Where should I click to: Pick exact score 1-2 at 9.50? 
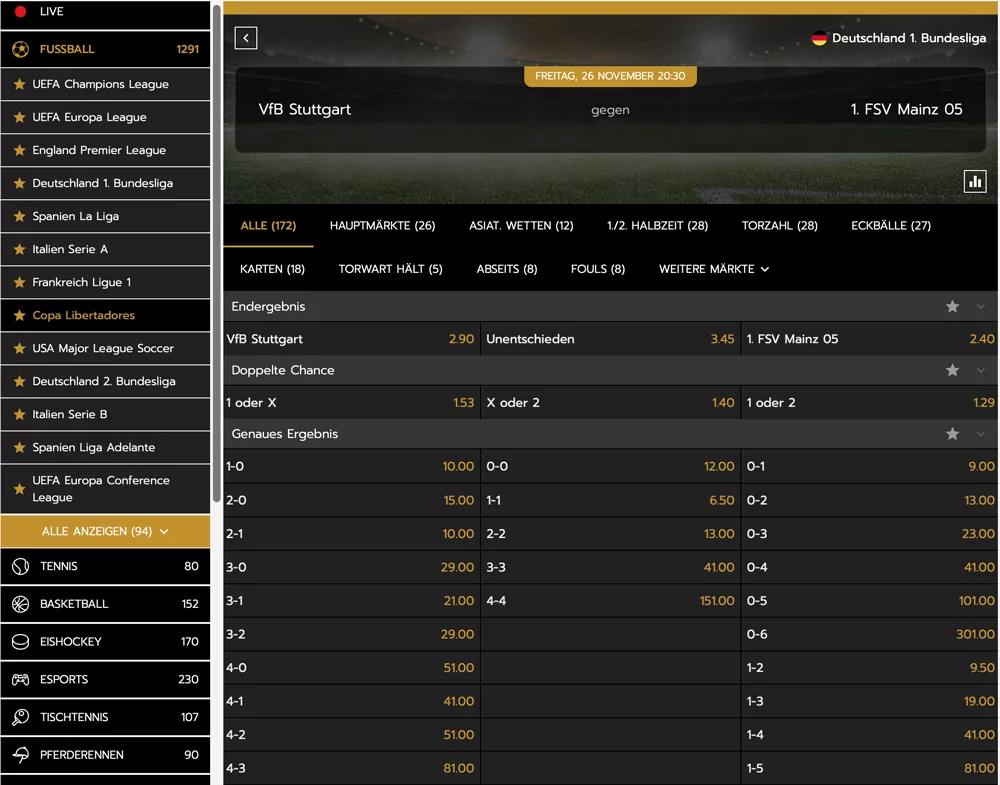coord(870,668)
